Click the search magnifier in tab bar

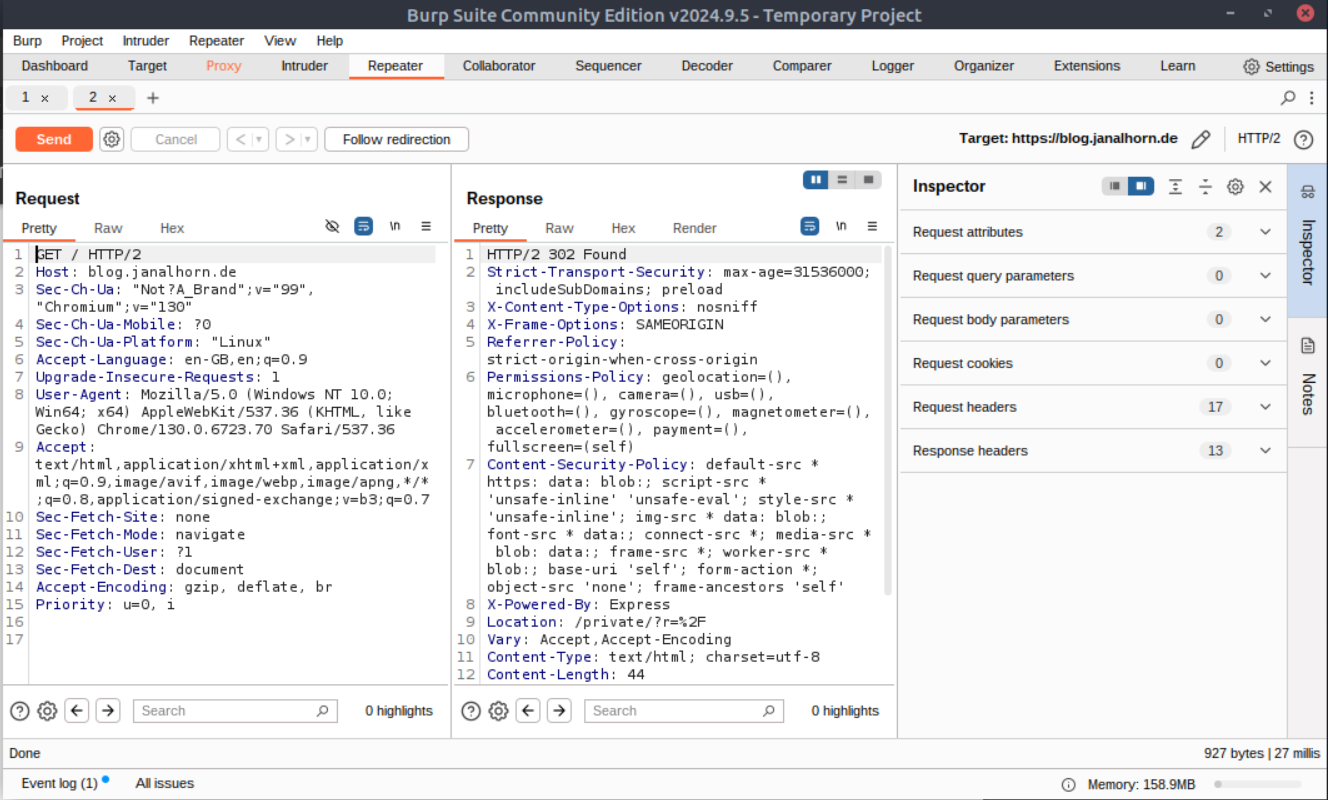coord(1288,98)
